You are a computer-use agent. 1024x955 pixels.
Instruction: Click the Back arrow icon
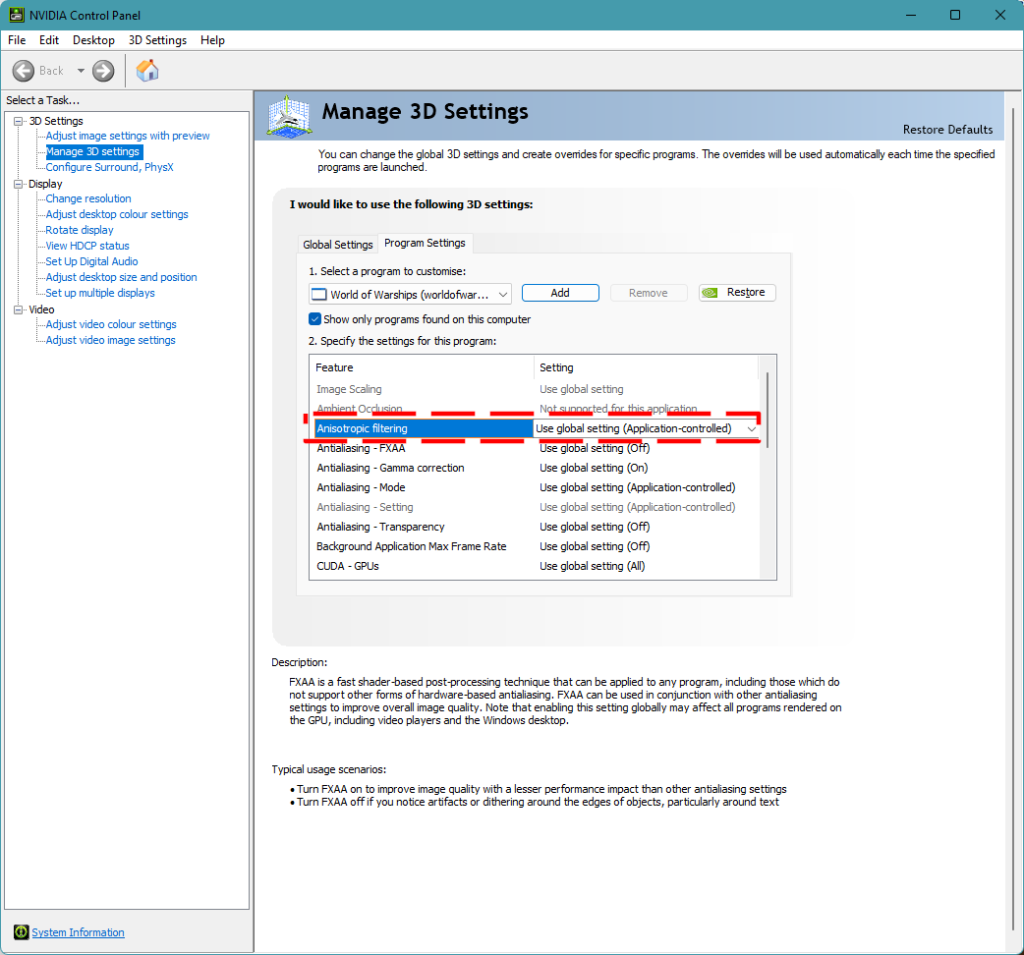click(x=24, y=71)
